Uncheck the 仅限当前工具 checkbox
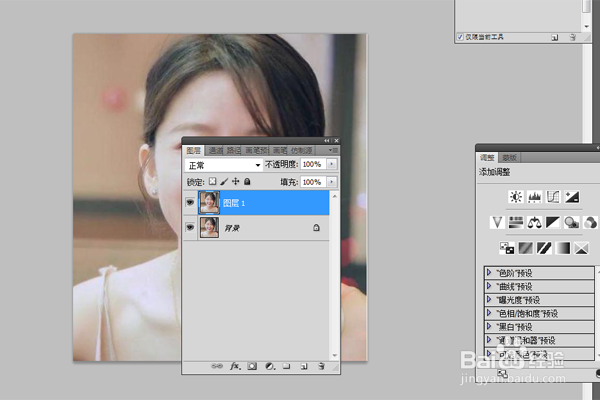 (460, 37)
